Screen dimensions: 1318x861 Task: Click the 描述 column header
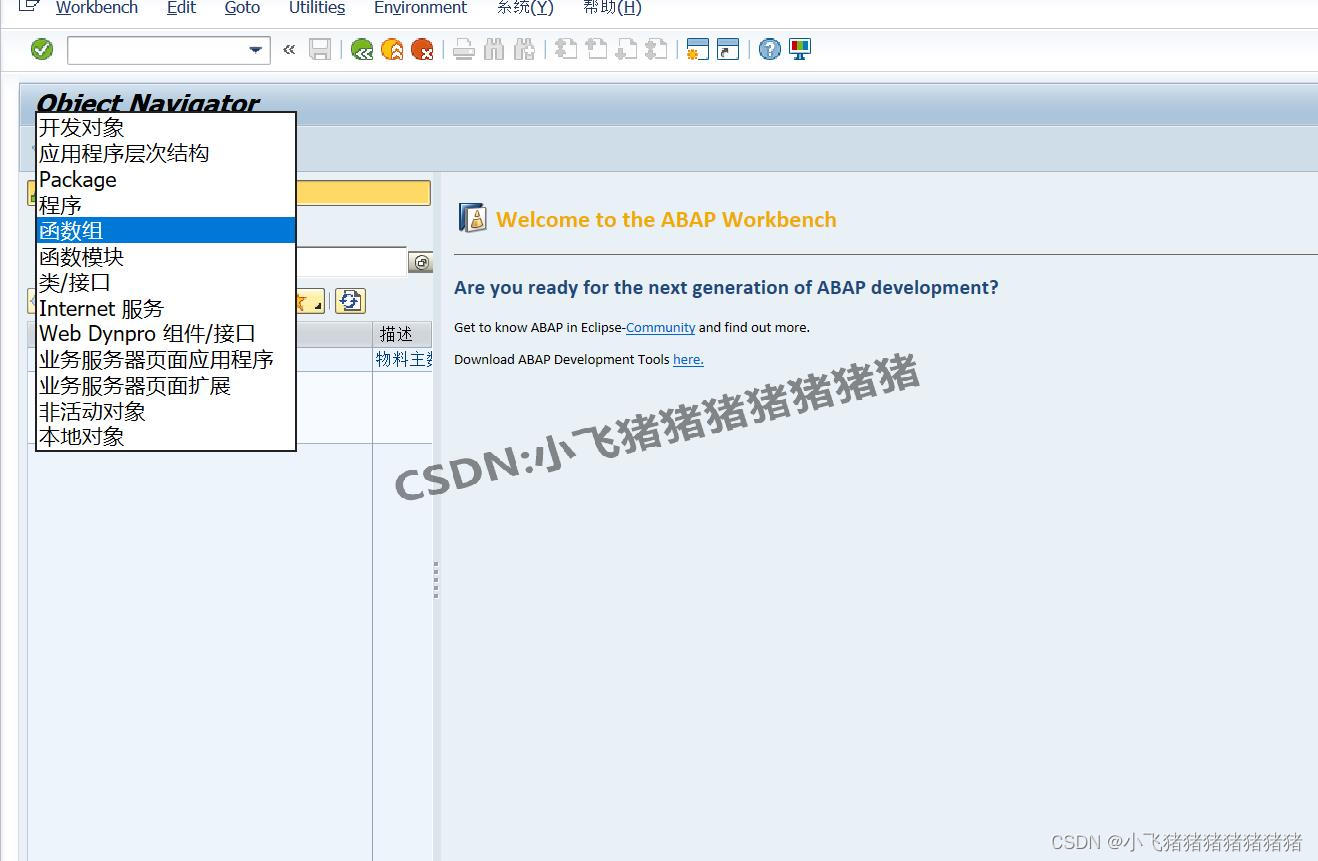[402, 334]
